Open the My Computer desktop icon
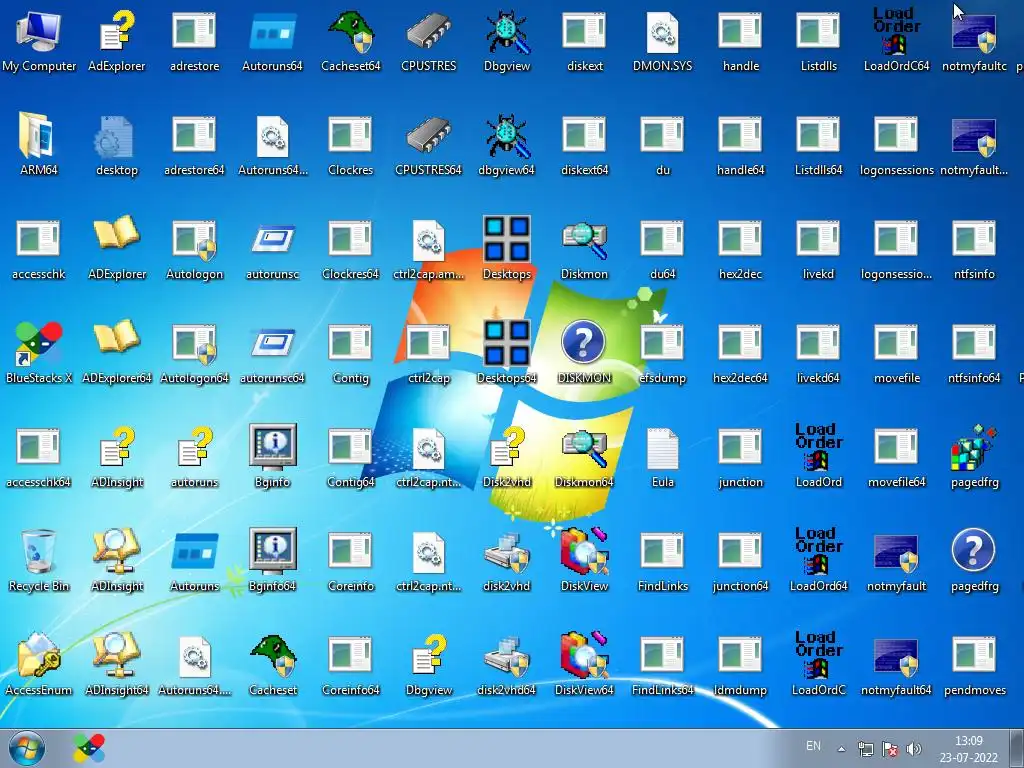This screenshot has height=768, width=1024. click(39, 40)
